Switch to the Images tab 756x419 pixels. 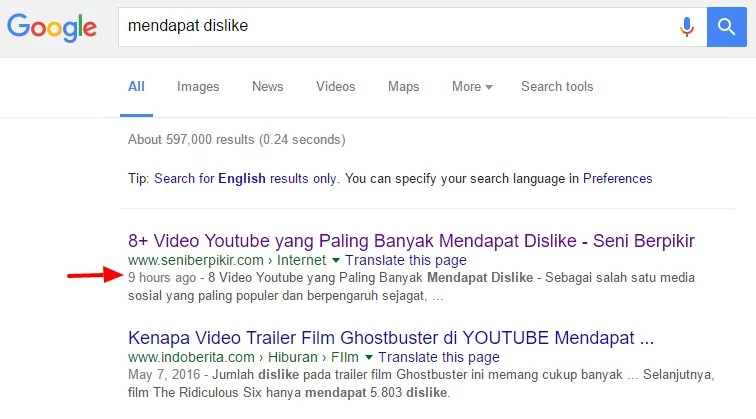198,87
